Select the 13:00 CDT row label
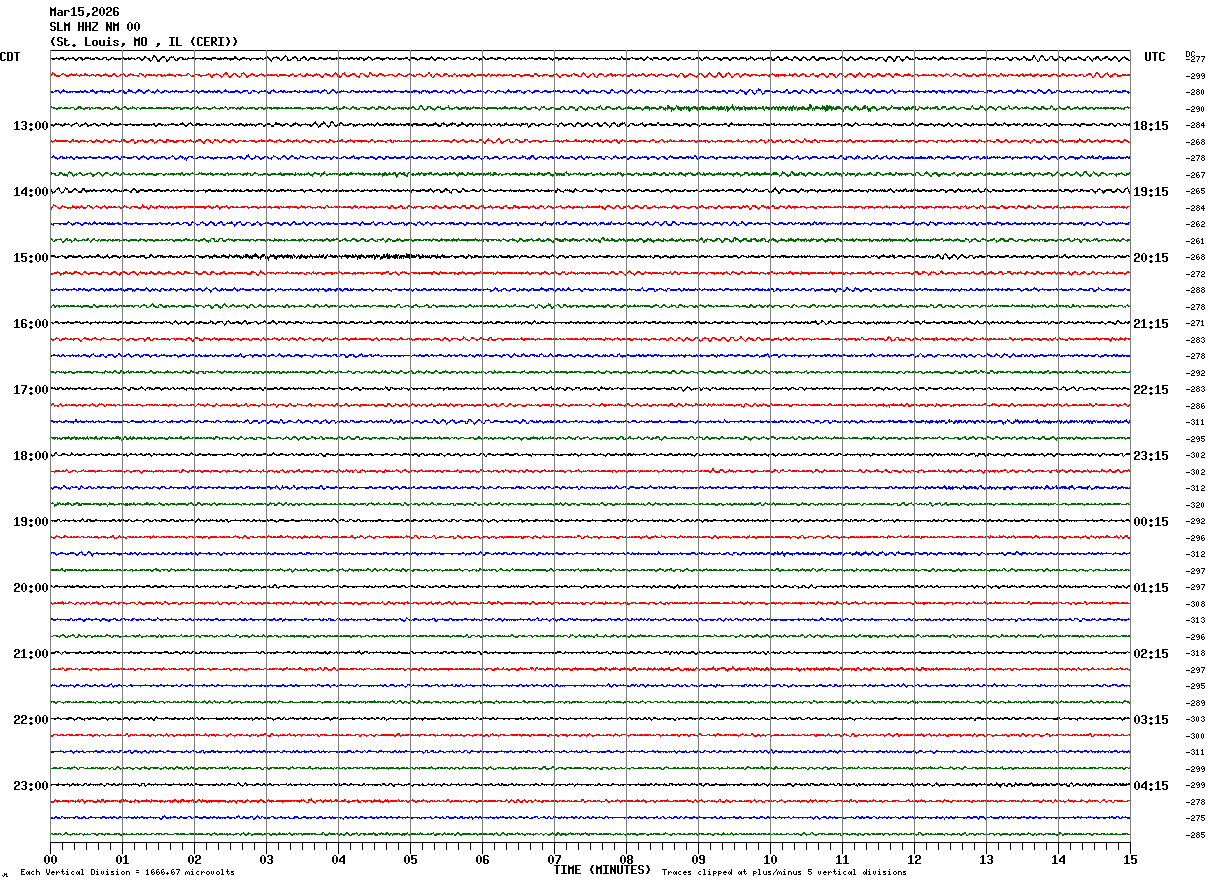The image size is (1210, 886). pos(30,126)
